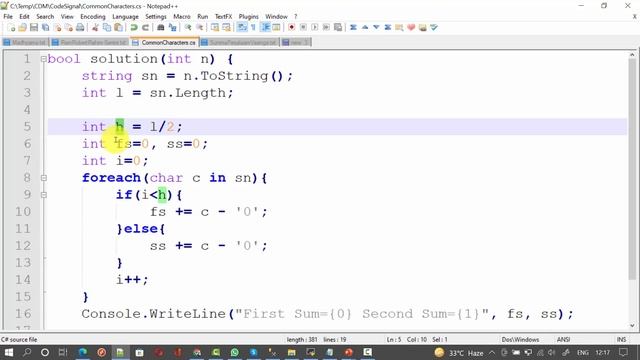Click the Close All toolbar icon
640x360 pixels.
(x=69, y=27)
